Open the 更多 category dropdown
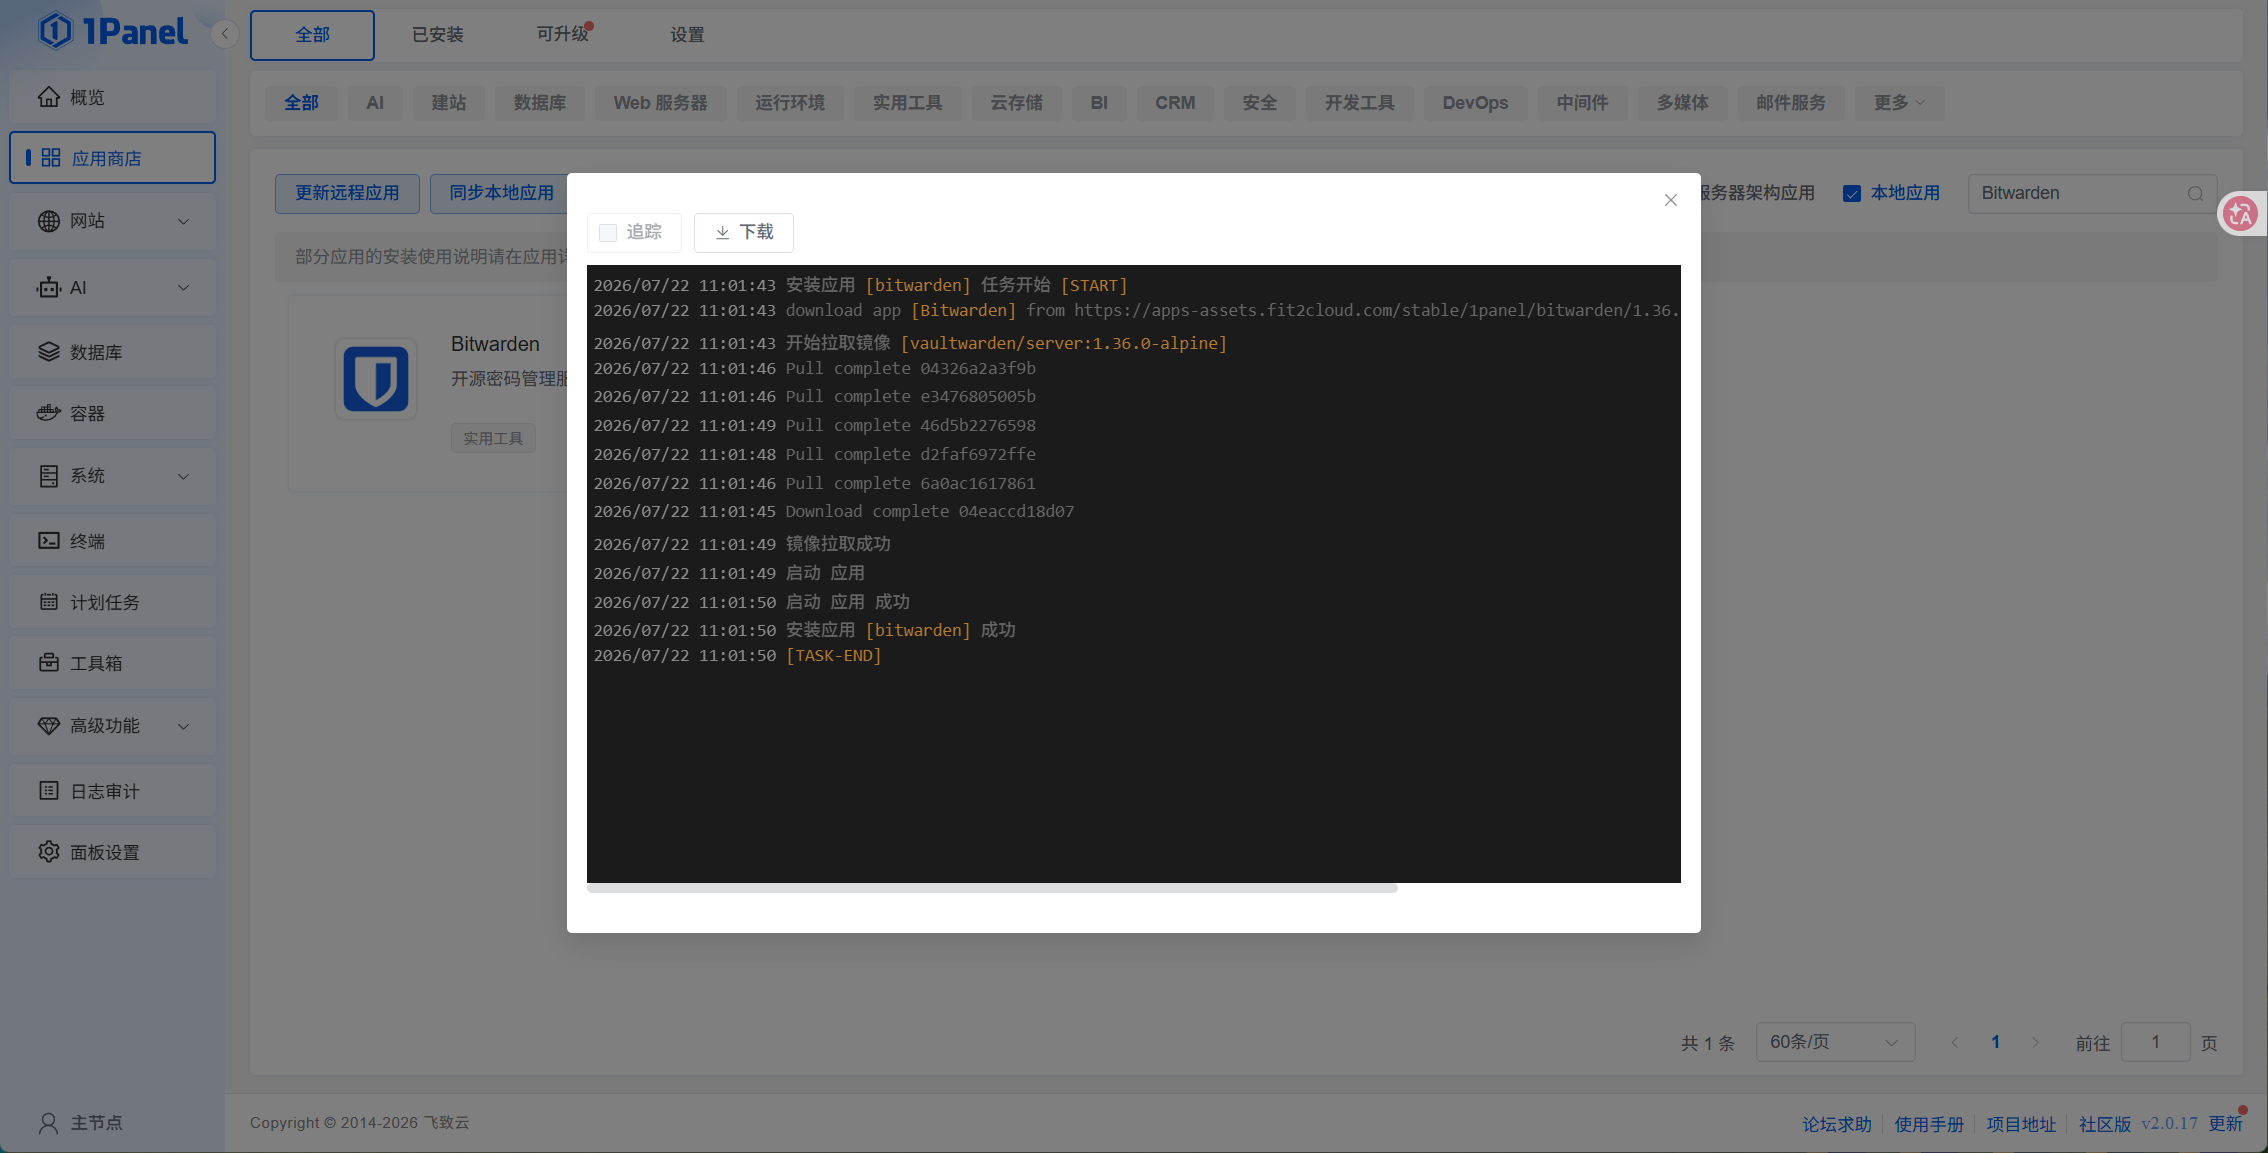The width and height of the screenshot is (2268, 1153). coord(1899,103)
